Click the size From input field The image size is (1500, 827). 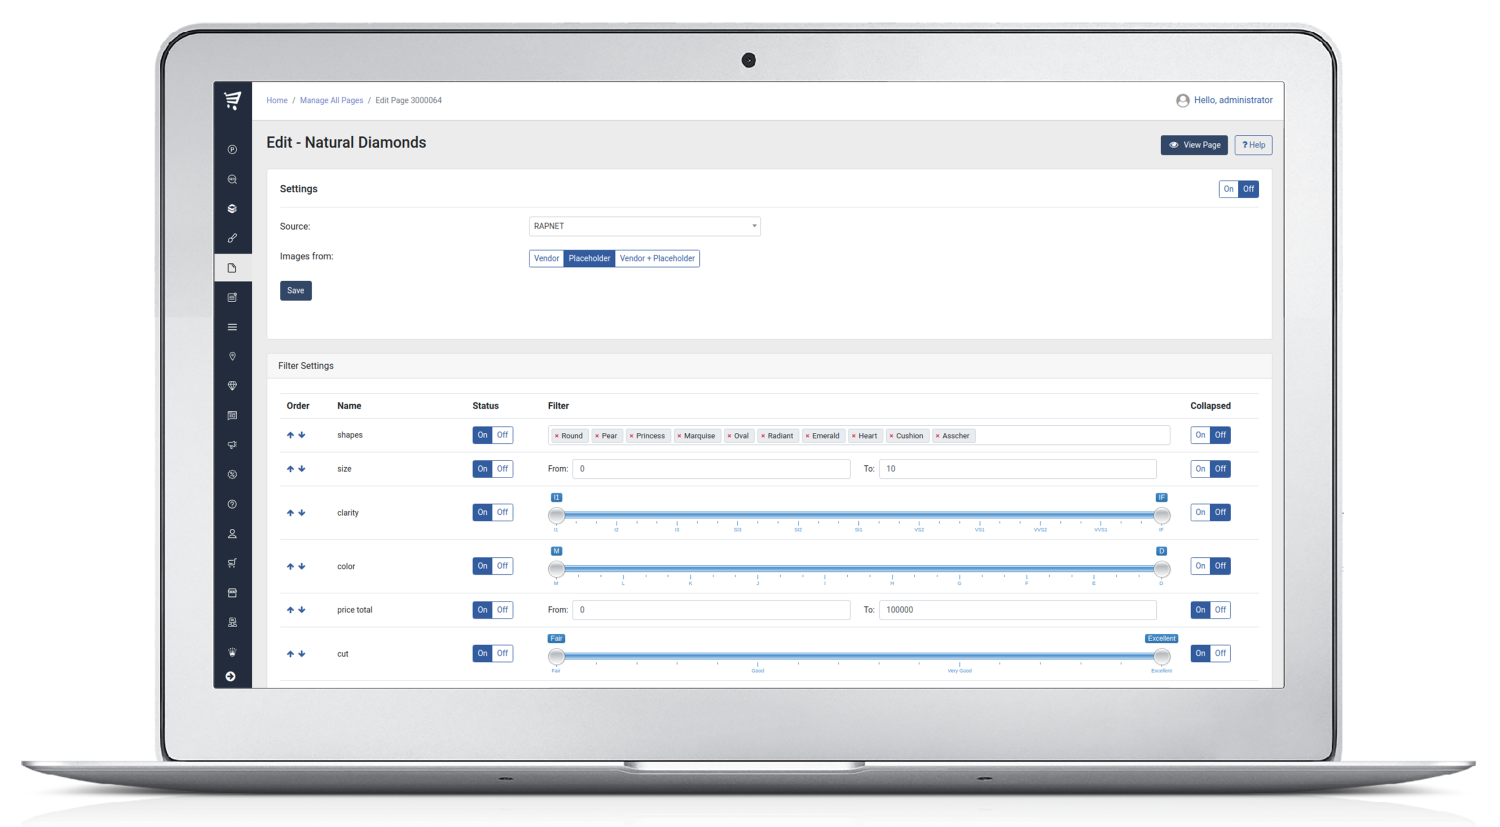tap(711, 469)
